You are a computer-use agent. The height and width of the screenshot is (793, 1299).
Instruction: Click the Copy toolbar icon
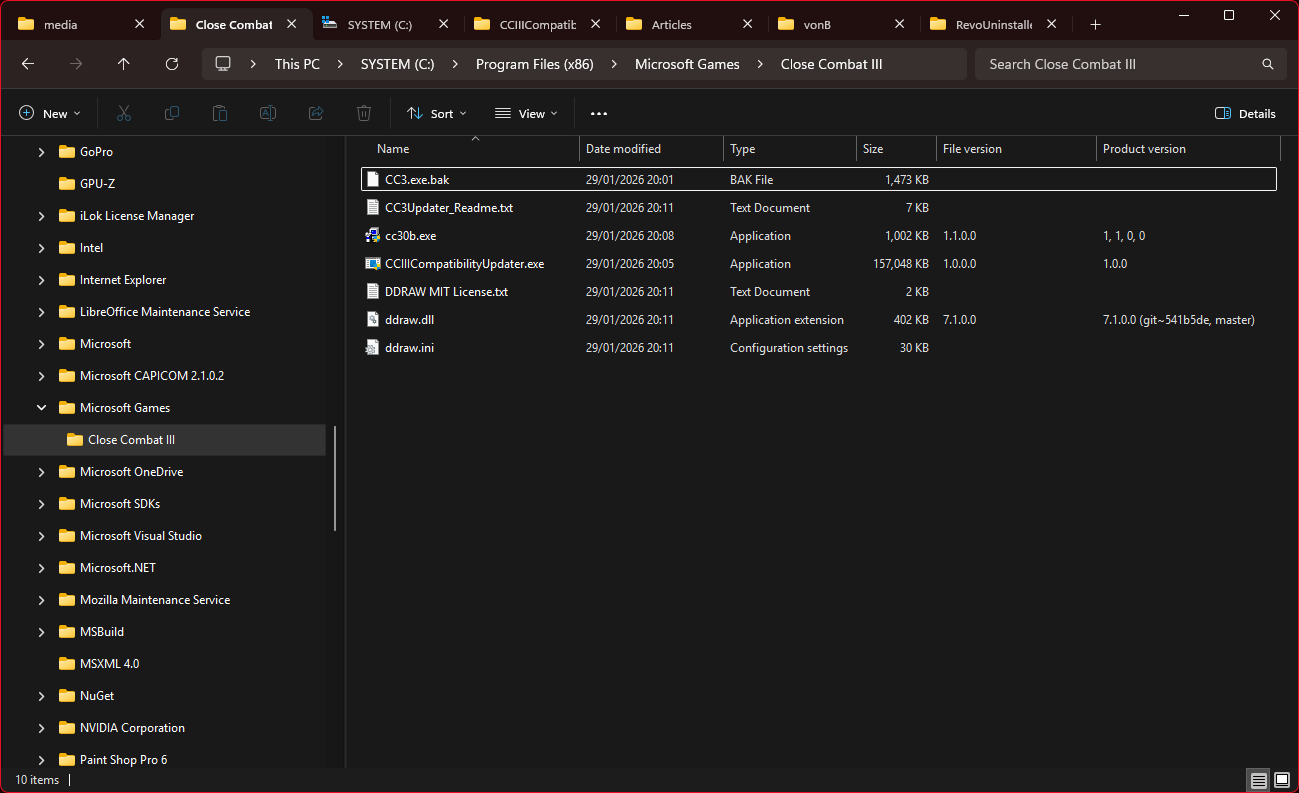pyautogui.click(x=172, y=114)
